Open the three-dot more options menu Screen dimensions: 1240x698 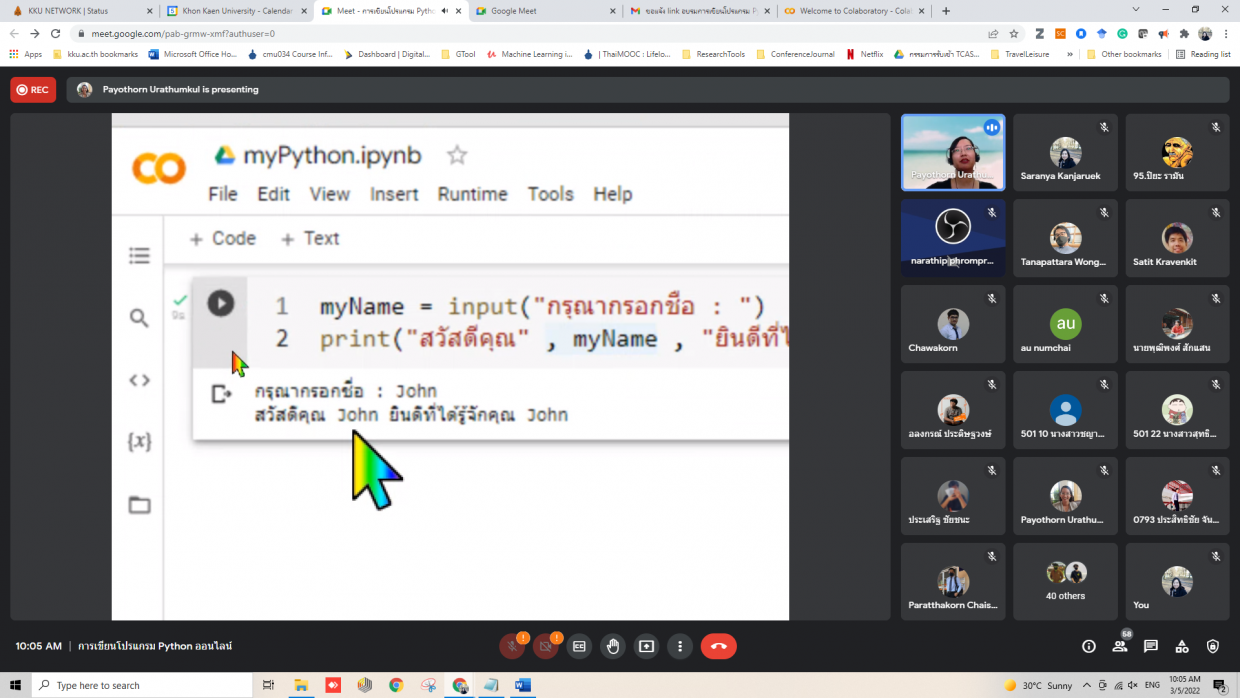coord(680,646)
